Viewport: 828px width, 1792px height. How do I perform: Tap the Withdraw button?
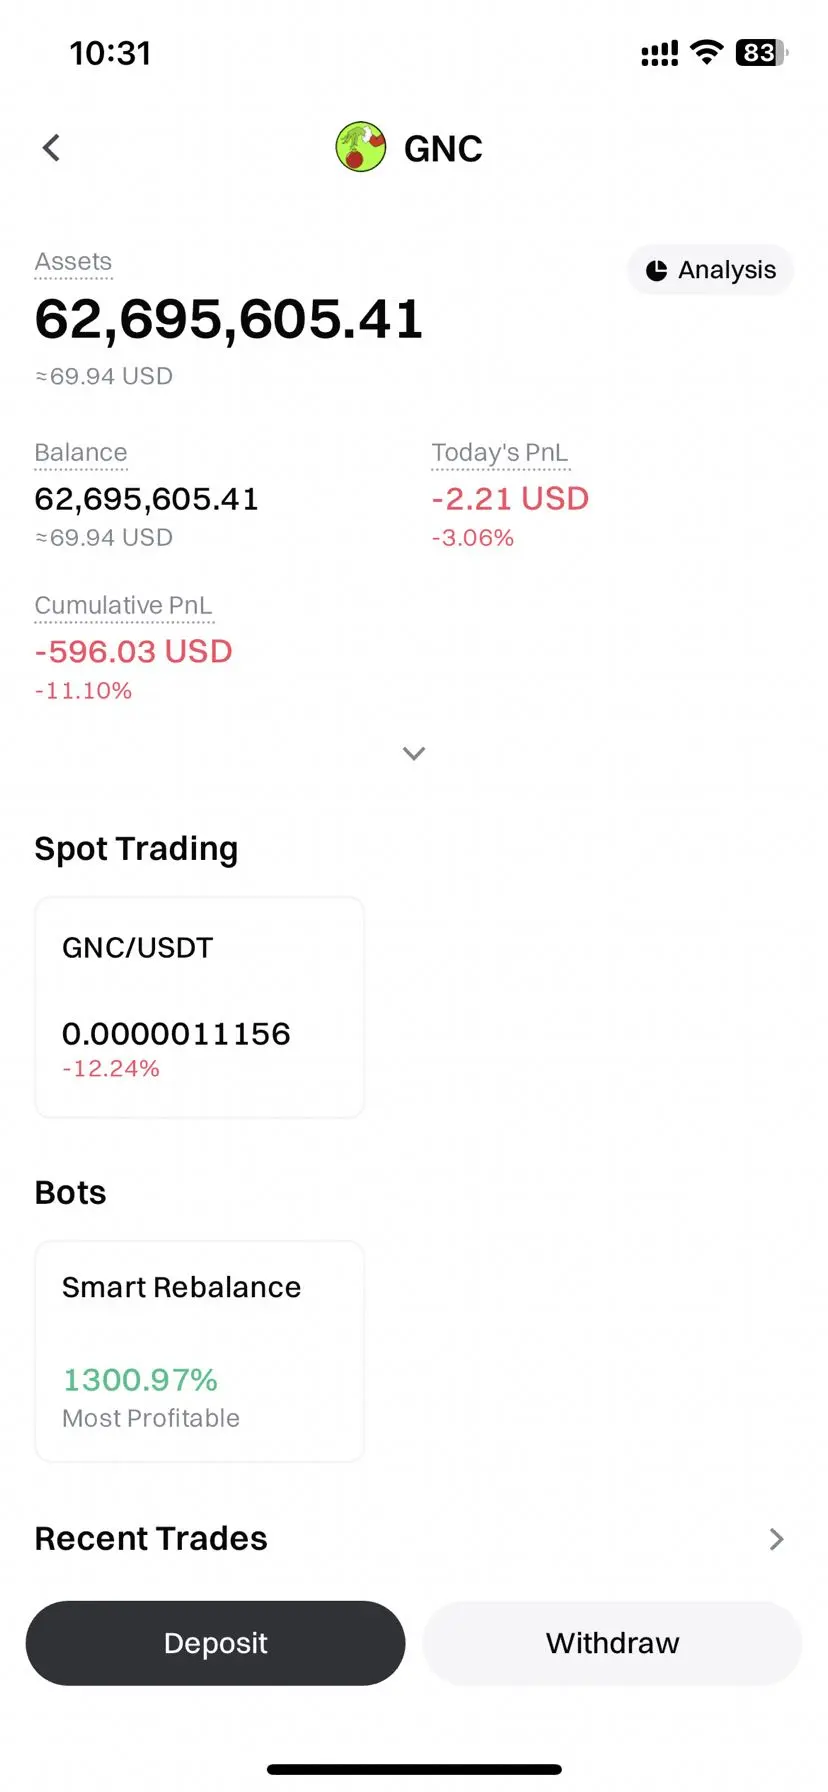pos(612,1643)
